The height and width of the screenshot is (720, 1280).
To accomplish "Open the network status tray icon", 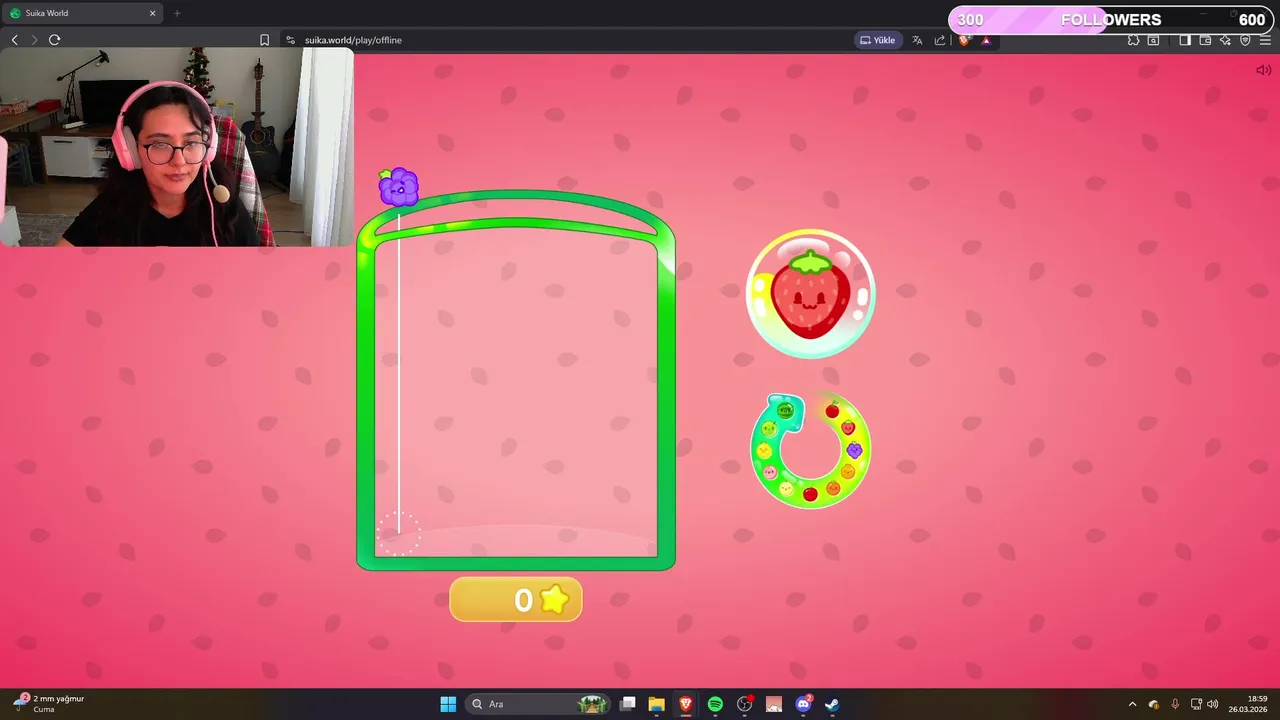I will 1196,704.
